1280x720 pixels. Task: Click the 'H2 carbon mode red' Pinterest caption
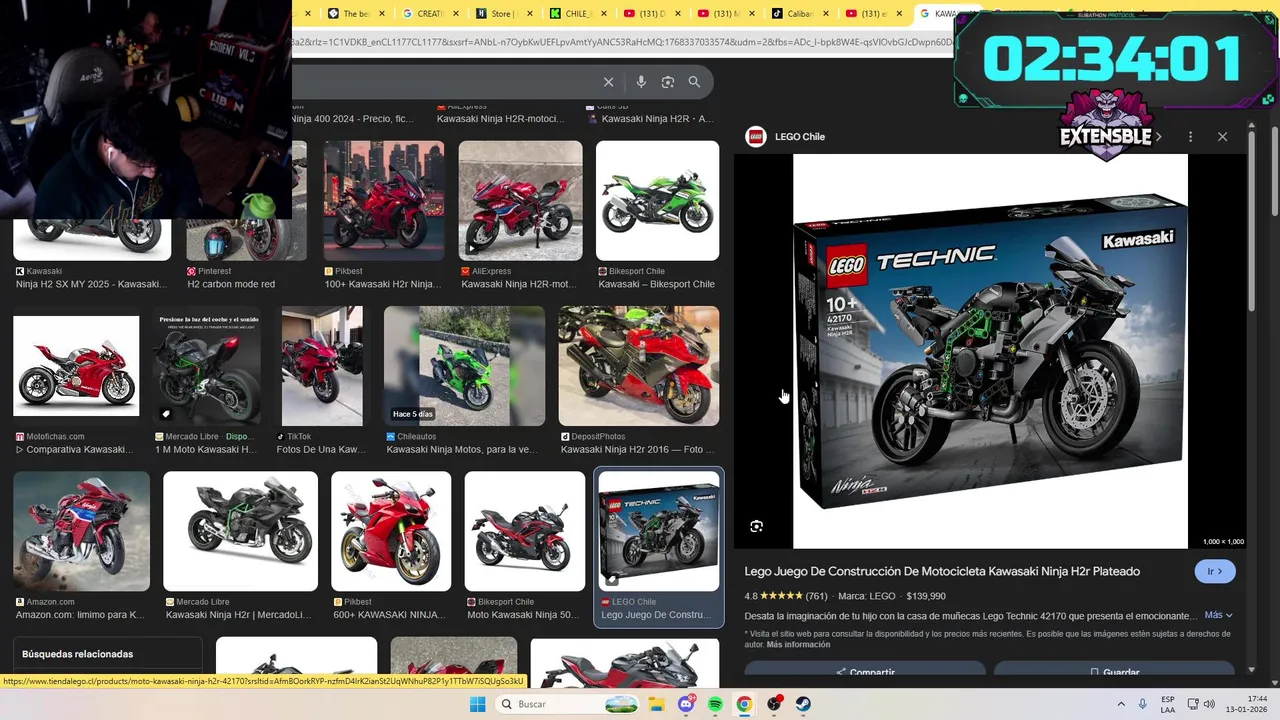[231, 284]
